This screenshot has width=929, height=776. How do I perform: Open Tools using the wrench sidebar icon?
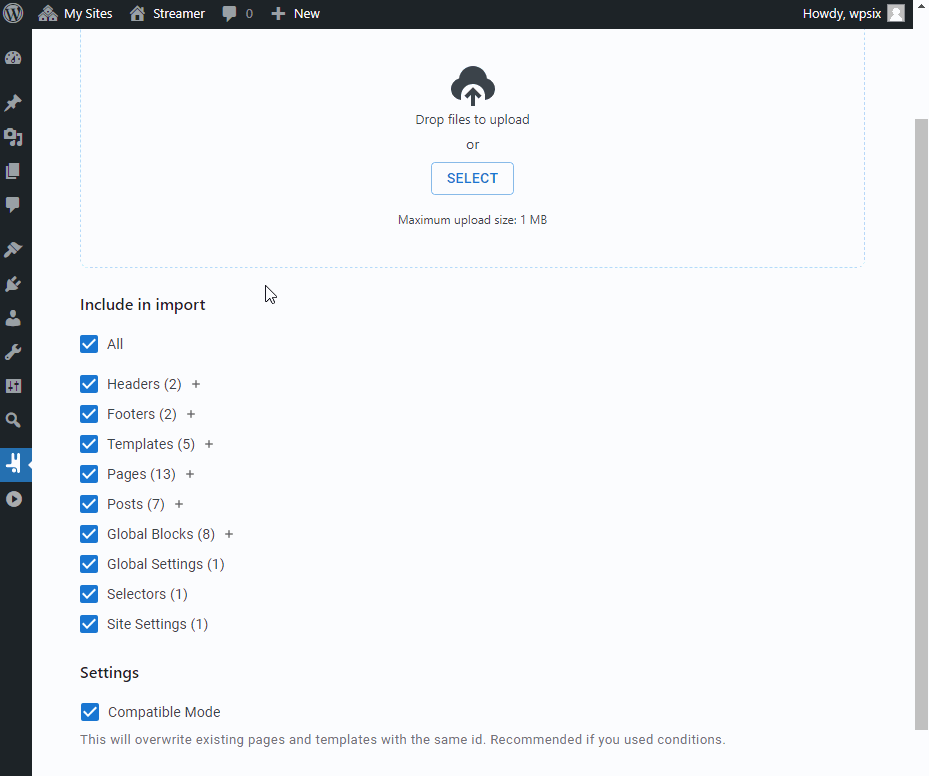pos(14,352)
